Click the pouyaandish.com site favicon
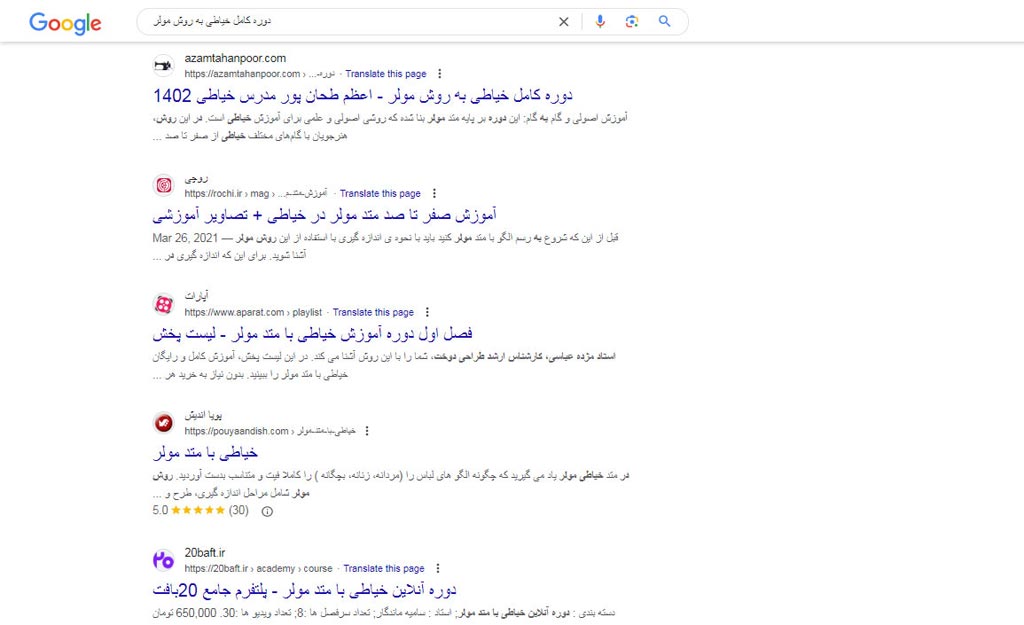Viewport: 1024px width, 625px height. (163, 422)
